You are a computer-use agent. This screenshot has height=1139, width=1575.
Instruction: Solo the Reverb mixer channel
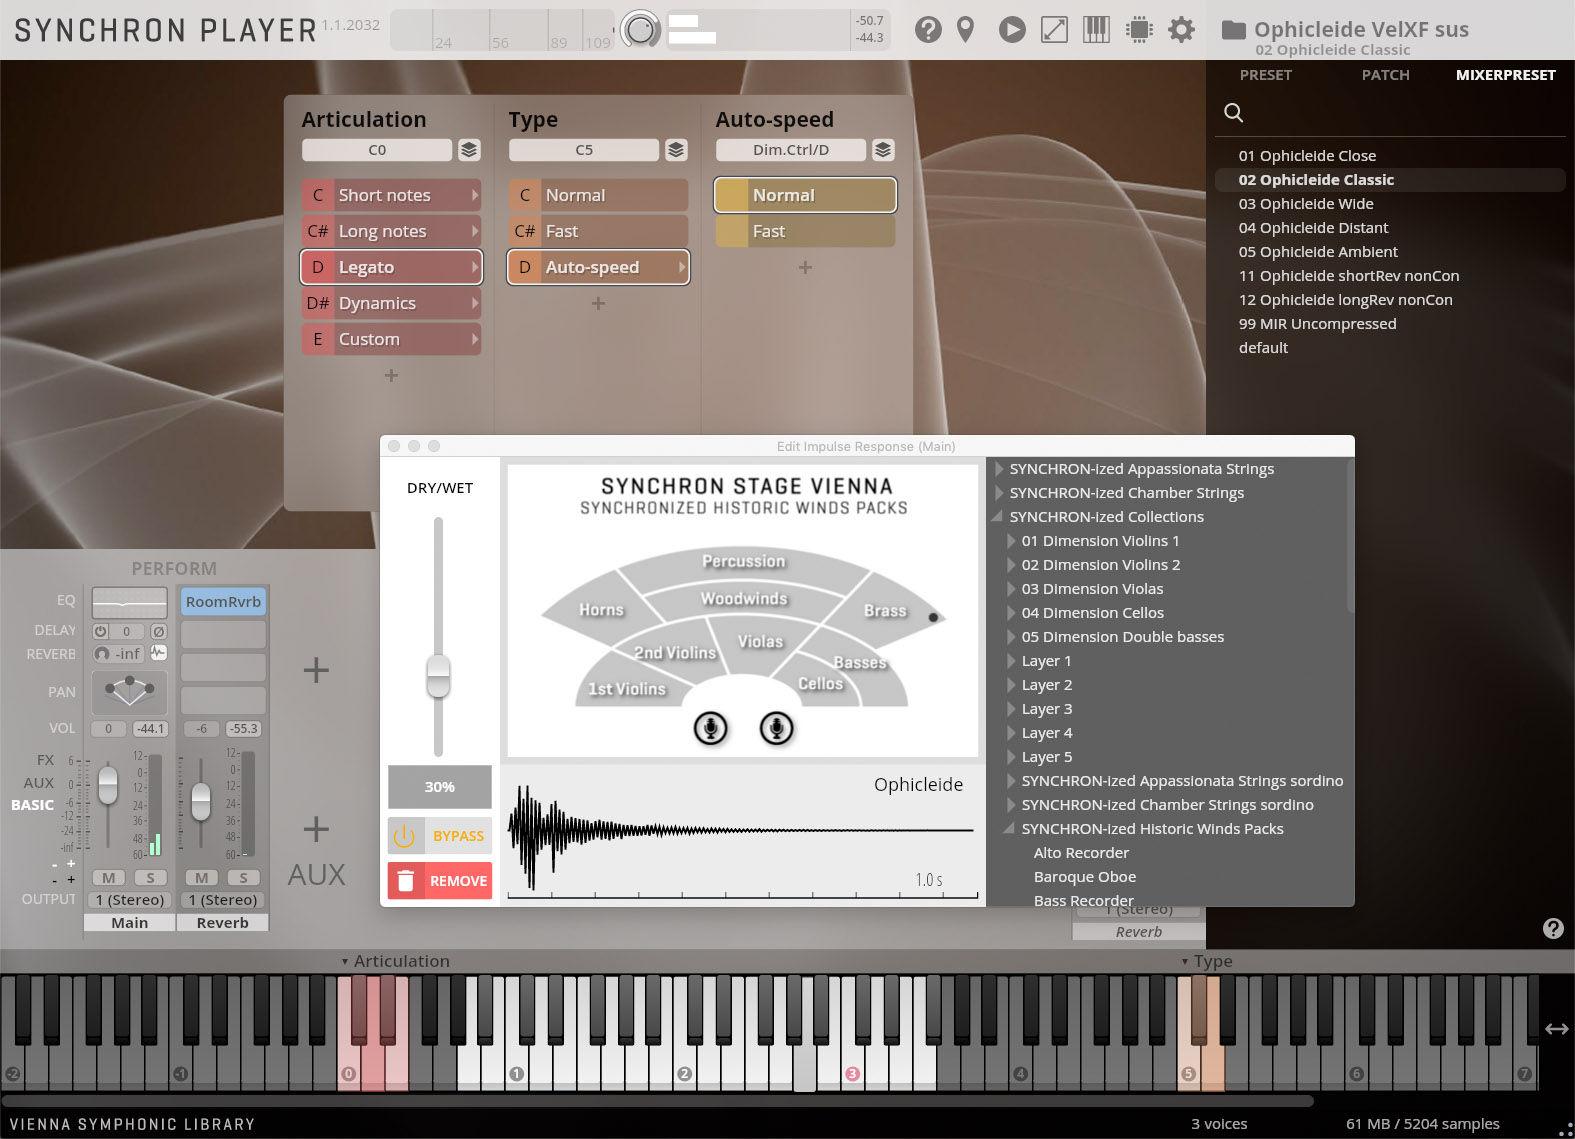243,878
